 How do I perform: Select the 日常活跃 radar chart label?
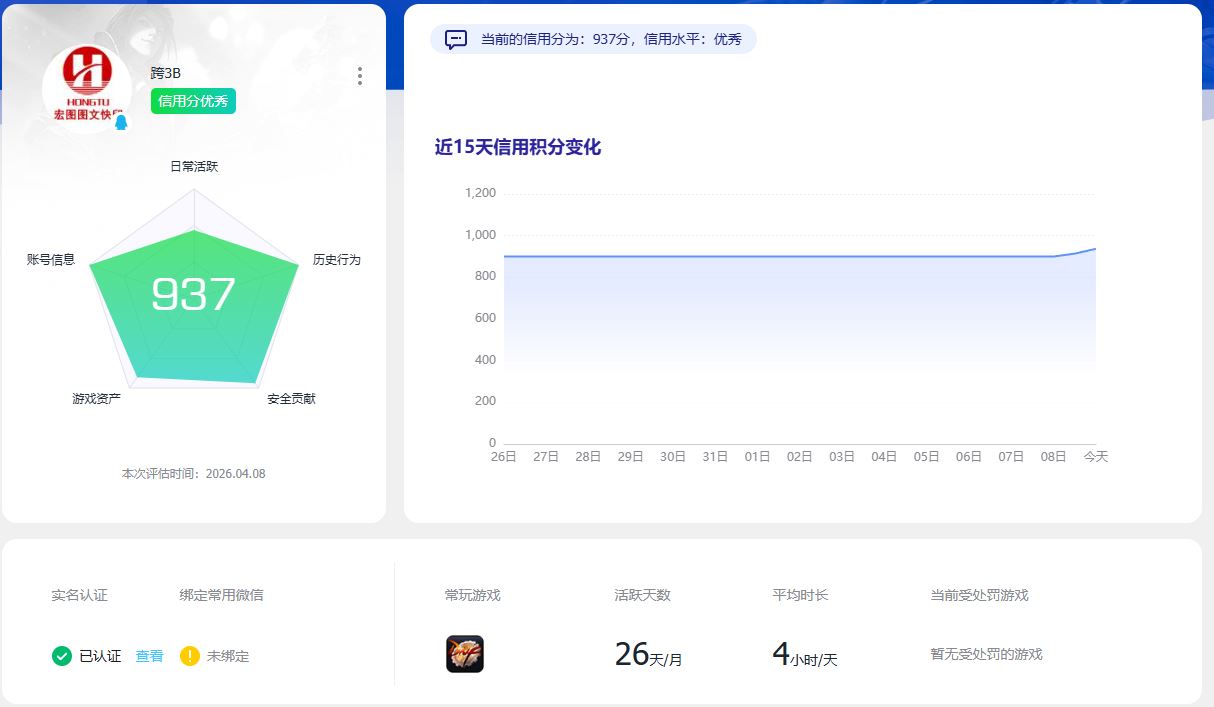(x=194, y=166)
